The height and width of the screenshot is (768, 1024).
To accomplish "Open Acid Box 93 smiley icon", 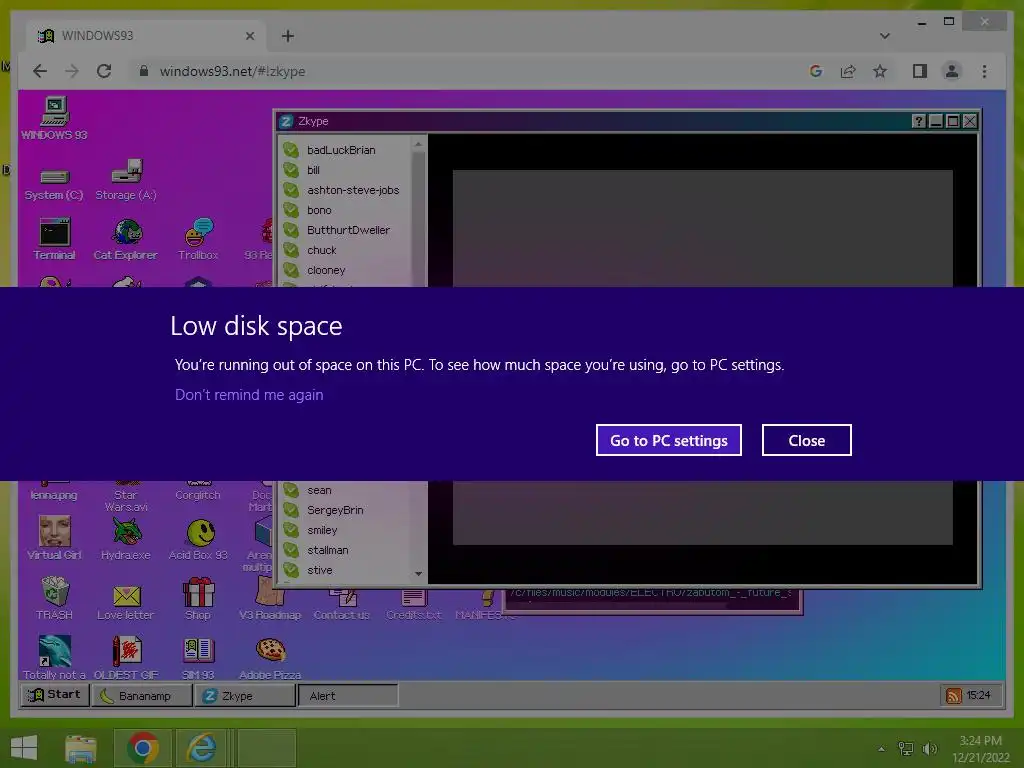I will pyautogui.click(x=198, y=539).
